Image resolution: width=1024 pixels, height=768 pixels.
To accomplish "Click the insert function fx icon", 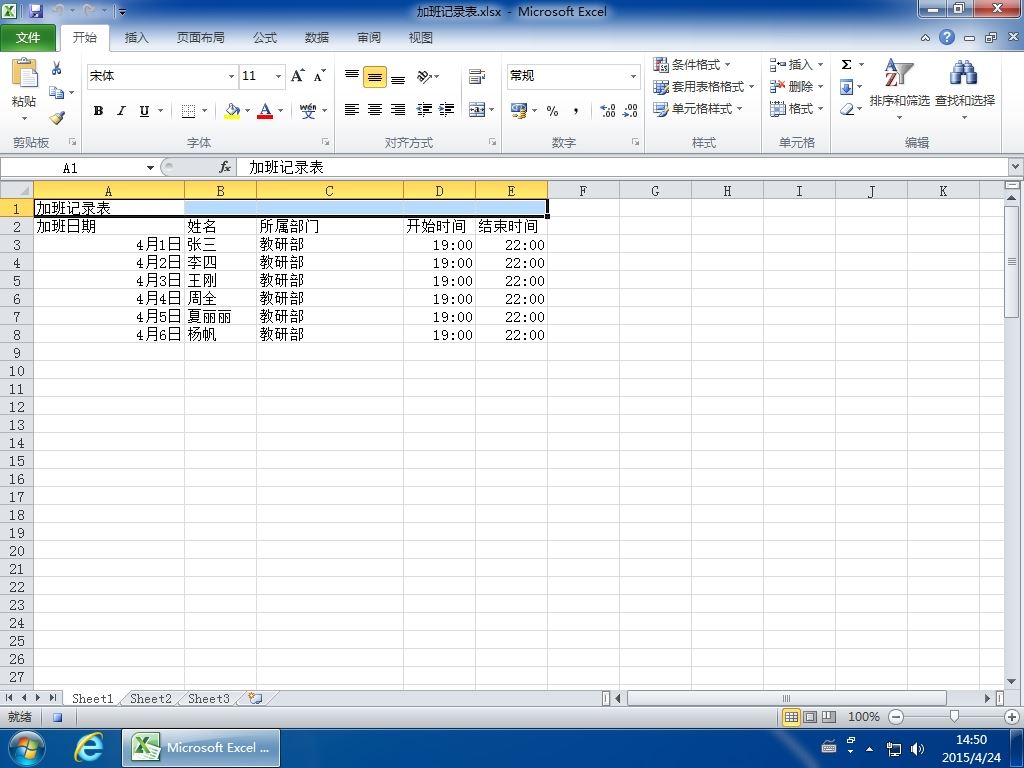I will click(x=225, y=167).
